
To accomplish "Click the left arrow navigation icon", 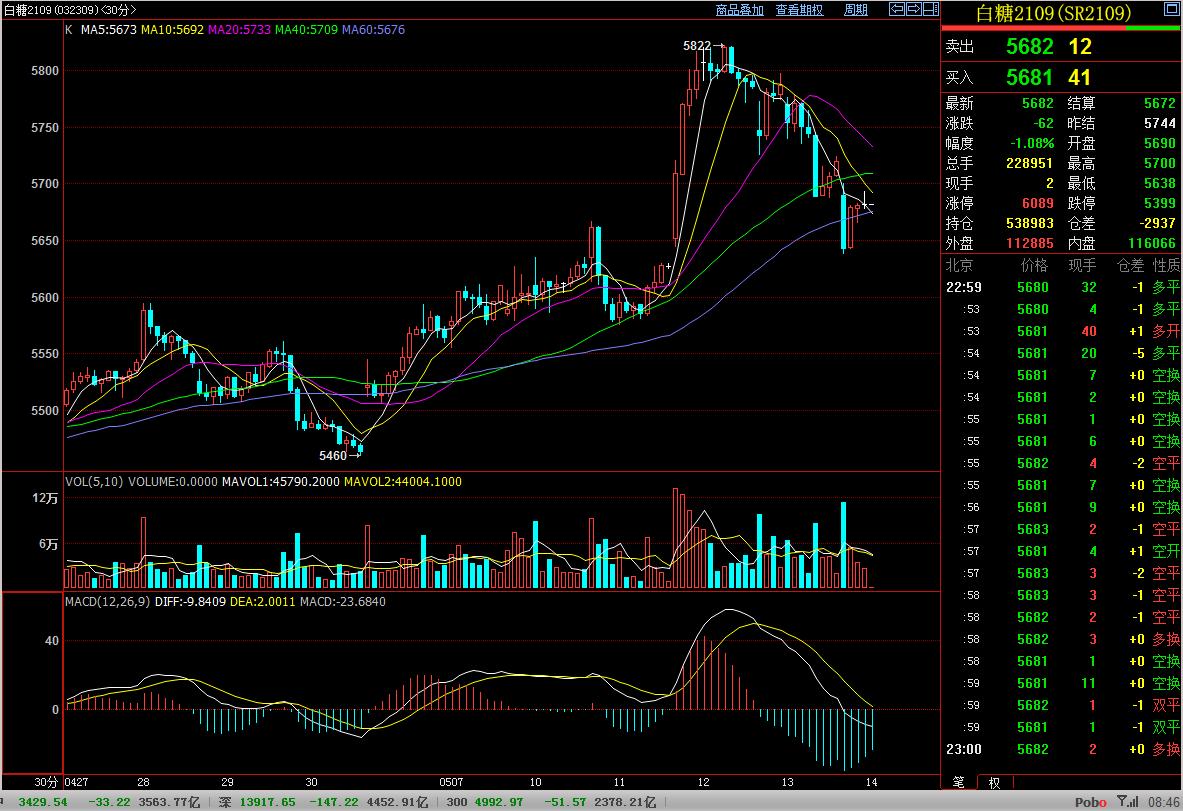I will pos(897,9).
